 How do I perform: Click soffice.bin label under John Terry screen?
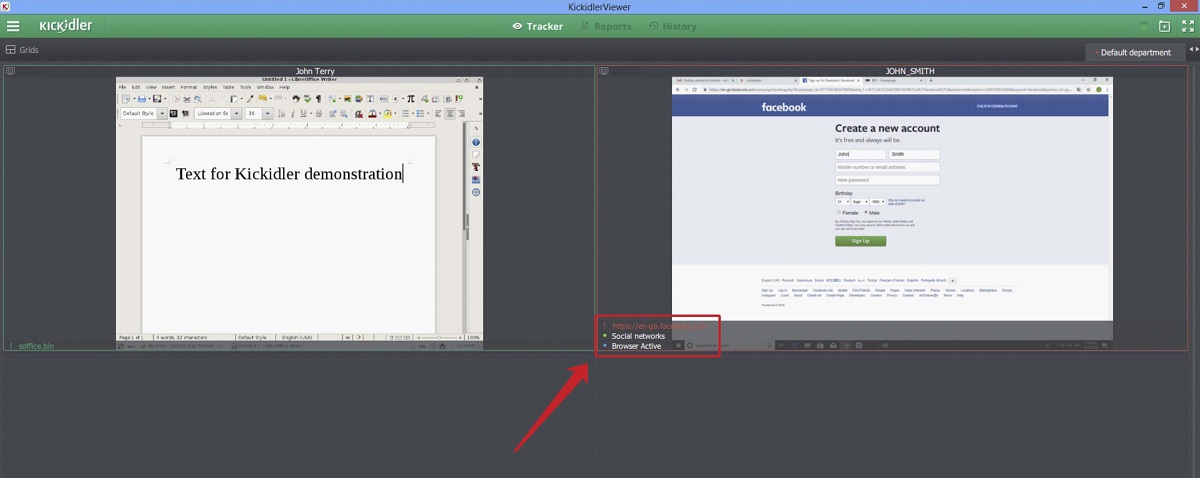tap(37, 346)
